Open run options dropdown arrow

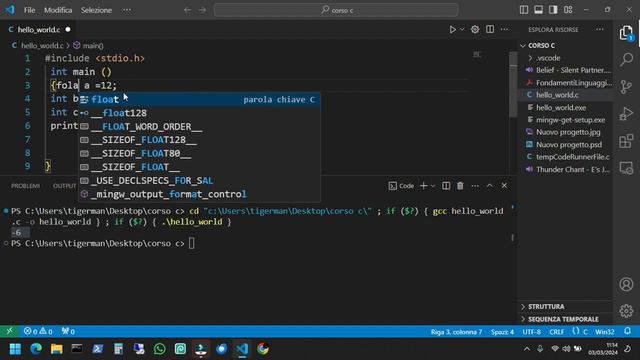click(462, 29)
